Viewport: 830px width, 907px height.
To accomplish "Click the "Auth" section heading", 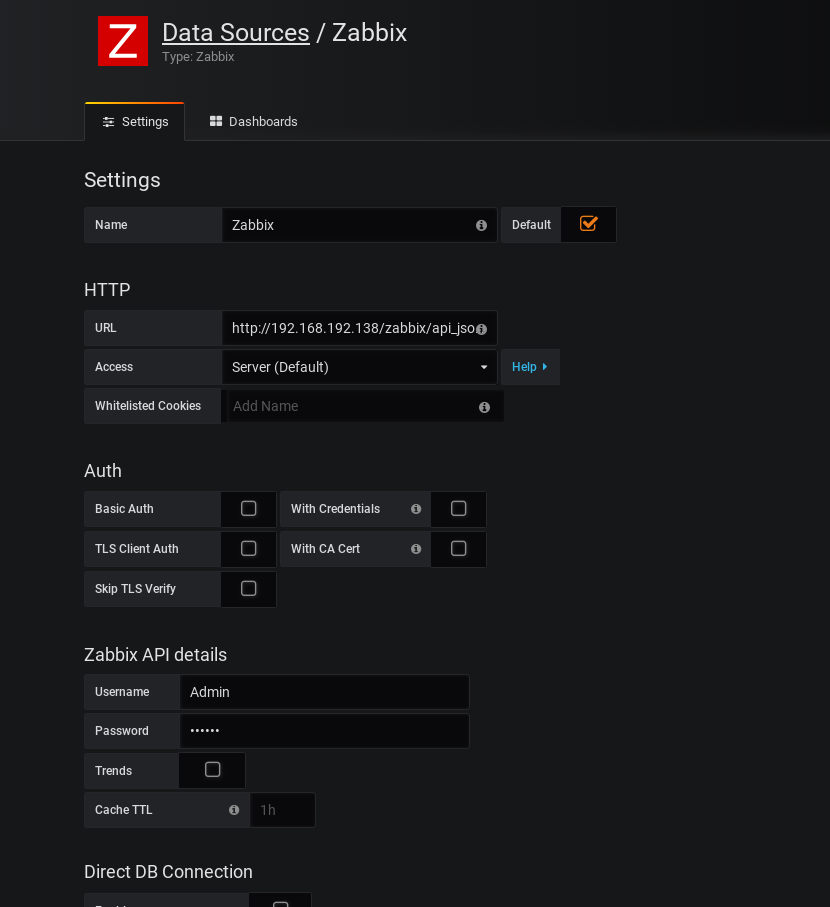I will click(x=103, y=471).
